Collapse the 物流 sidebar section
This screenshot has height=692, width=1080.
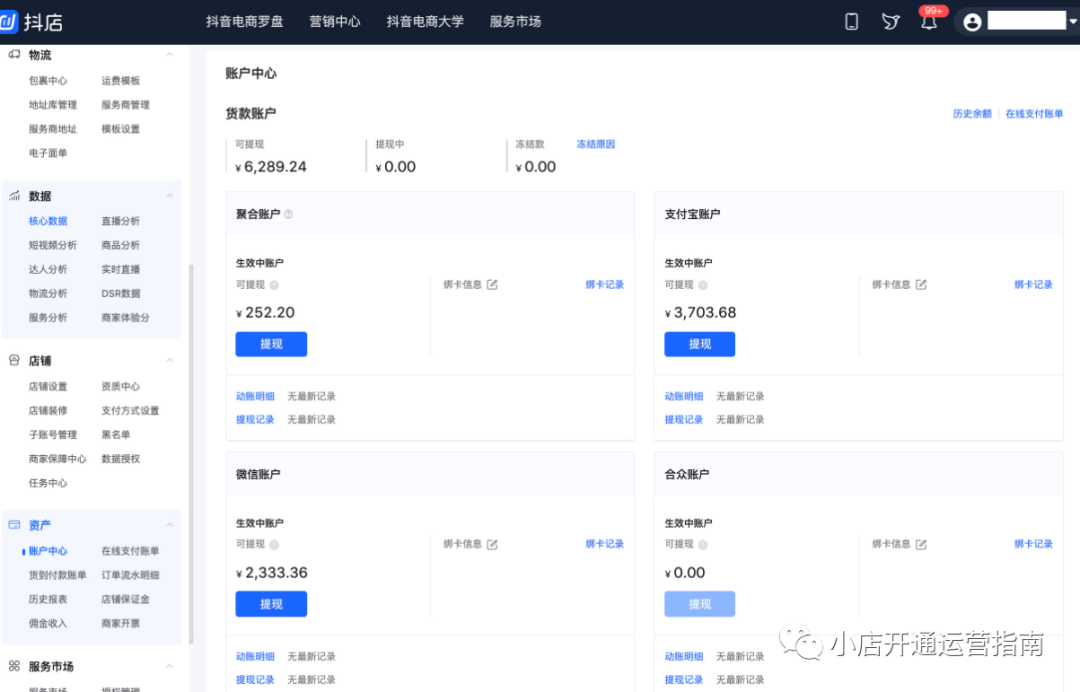(169, 54)
